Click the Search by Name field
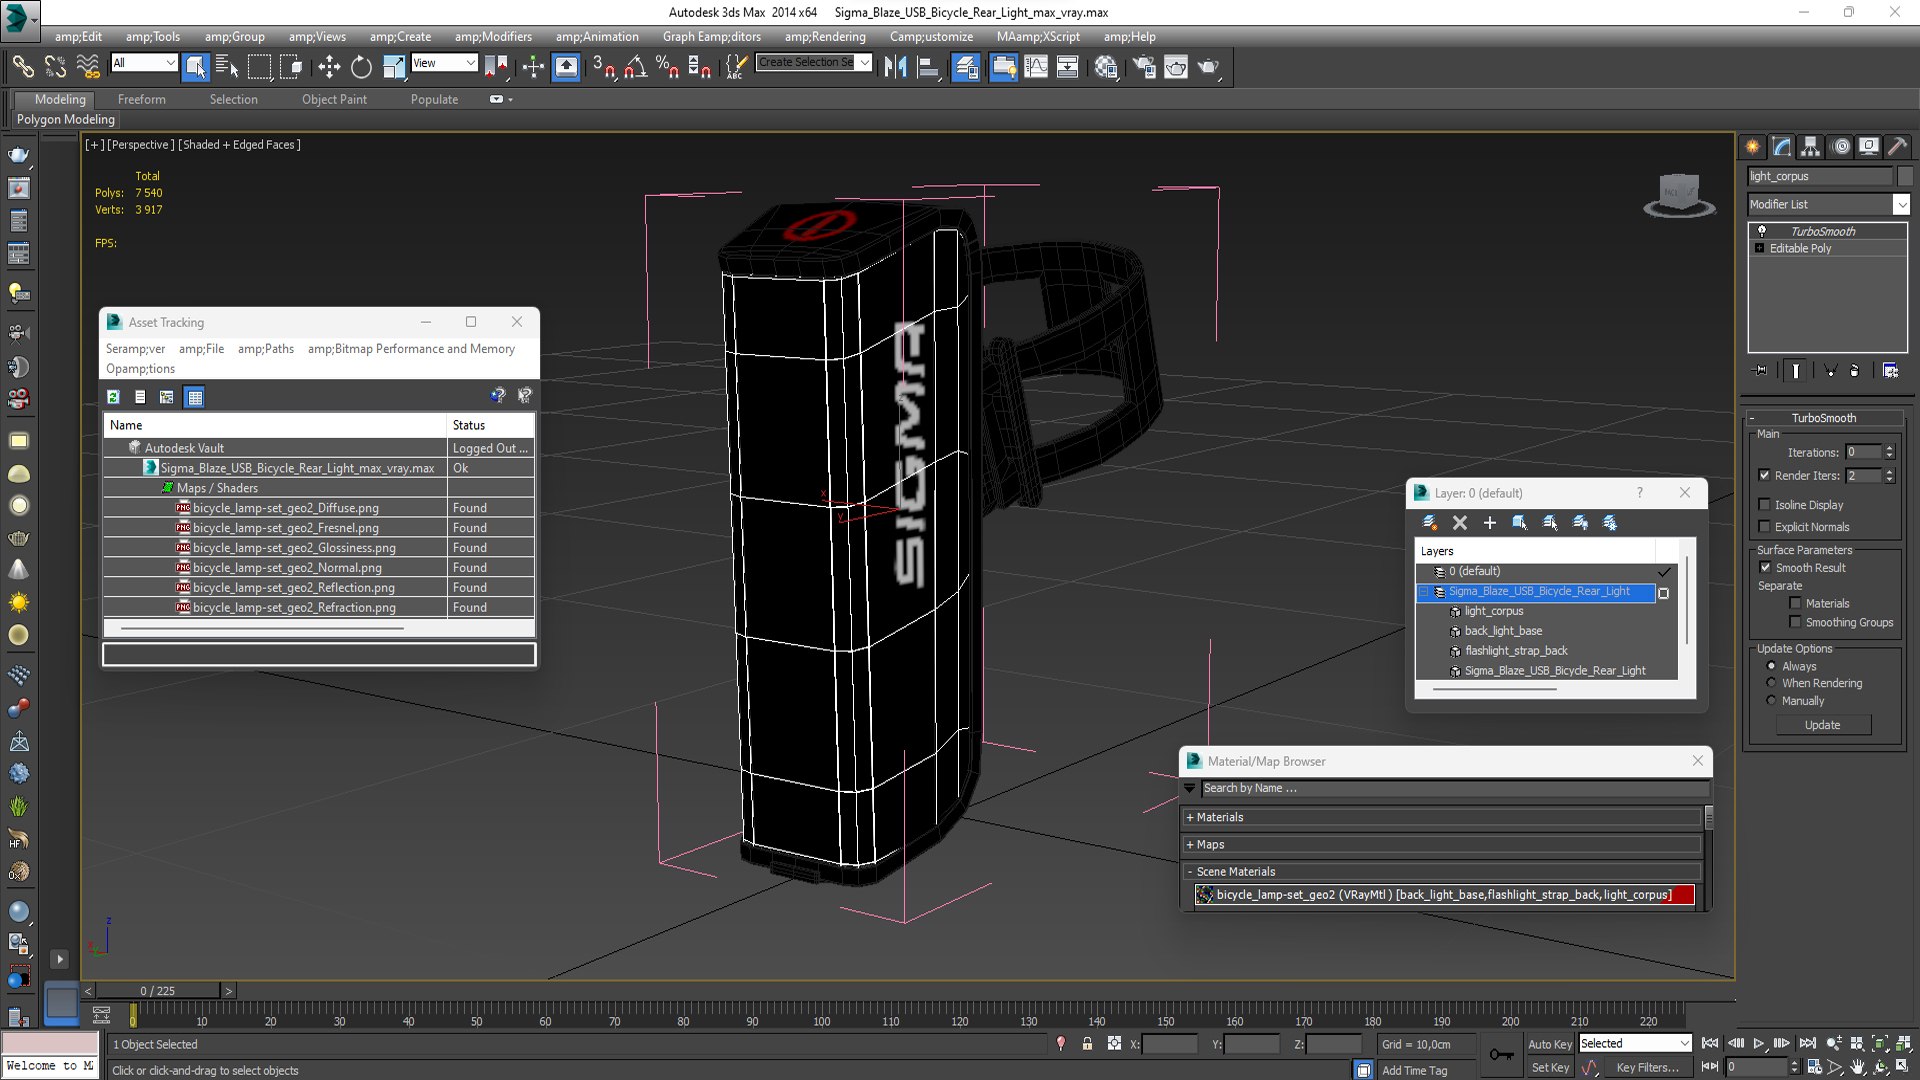This screenshot has width=1920, height=1080. point(1455,788)
